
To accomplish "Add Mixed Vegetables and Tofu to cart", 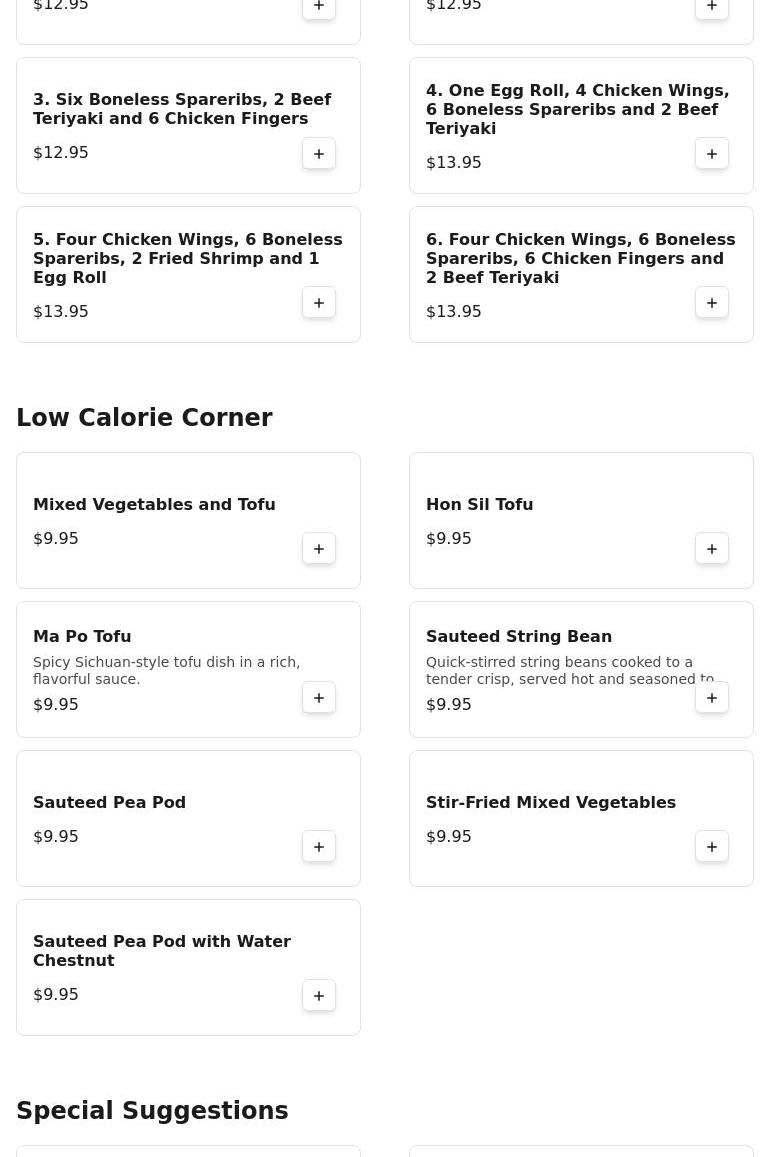I will pyautogui.click(x=319, y=549).
